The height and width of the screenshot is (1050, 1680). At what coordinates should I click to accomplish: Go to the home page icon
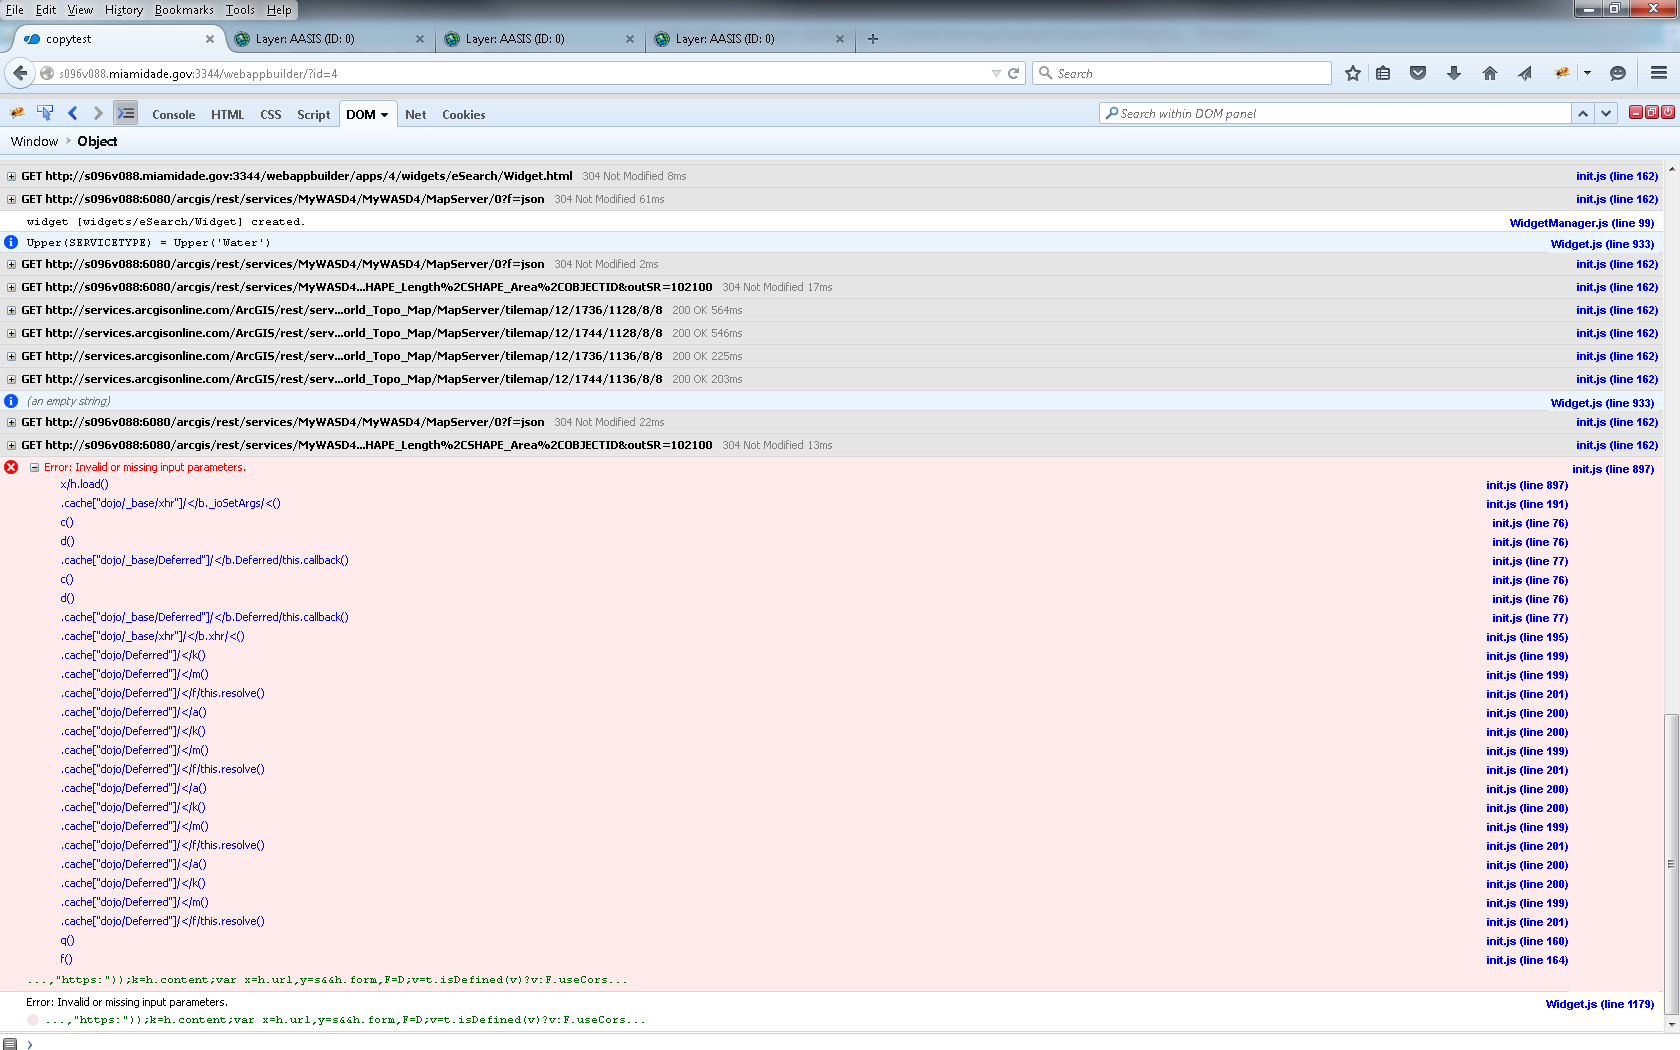(x=1490, y=73)
